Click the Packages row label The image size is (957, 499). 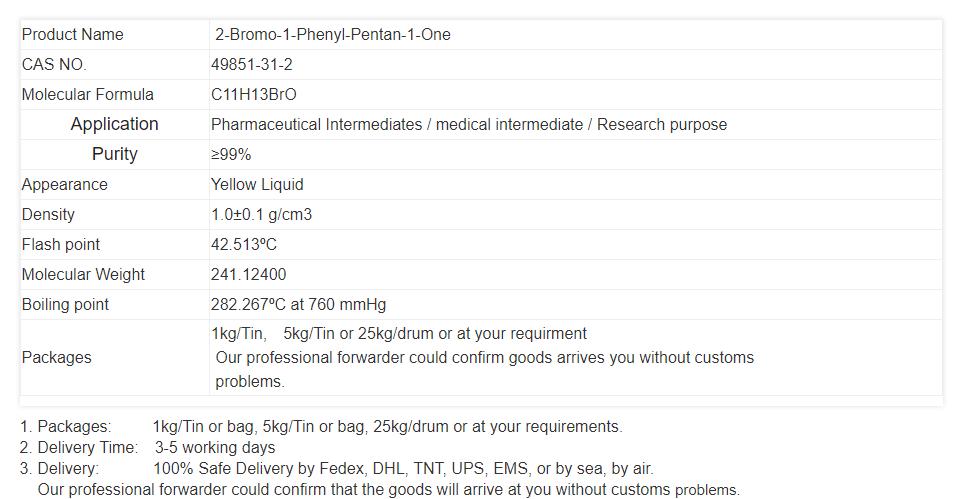pyautogui.click(x=56, y=358)
